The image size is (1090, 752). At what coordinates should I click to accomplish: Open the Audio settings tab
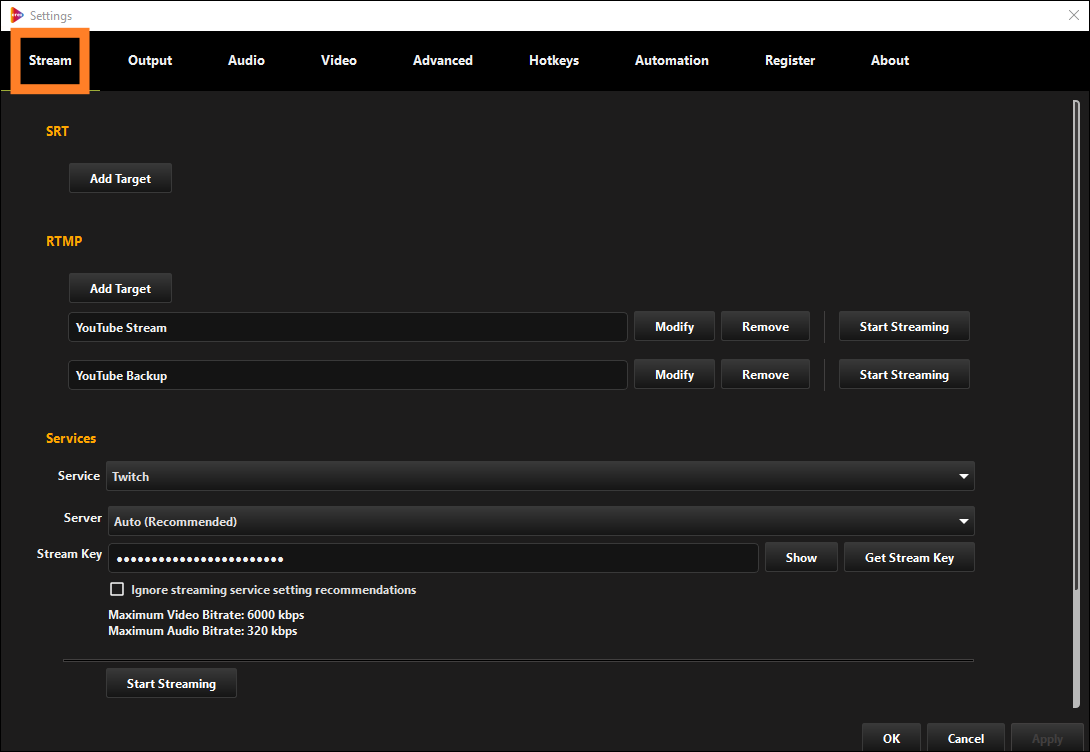(246, 60)
